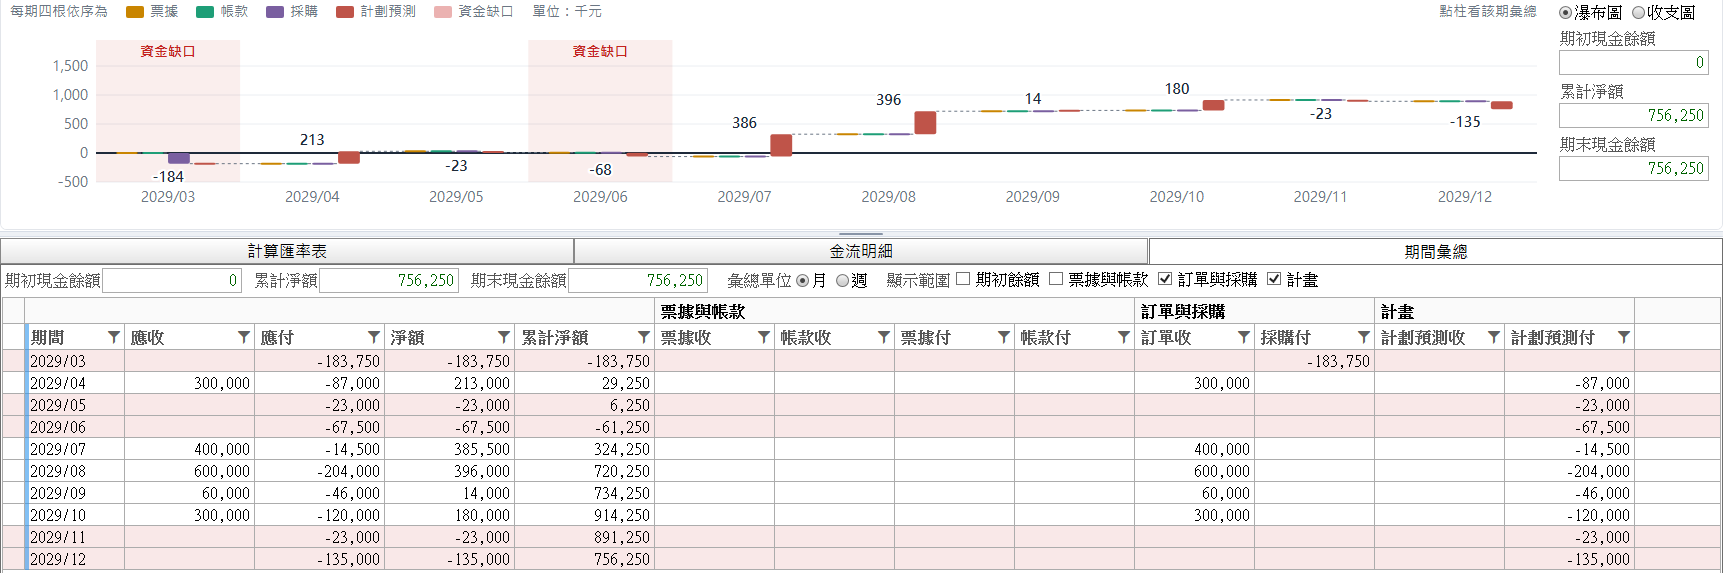Screen dimensions: 1723x573
Task: Set the 彙總單位 to 週
Action: tap(842, 281)
